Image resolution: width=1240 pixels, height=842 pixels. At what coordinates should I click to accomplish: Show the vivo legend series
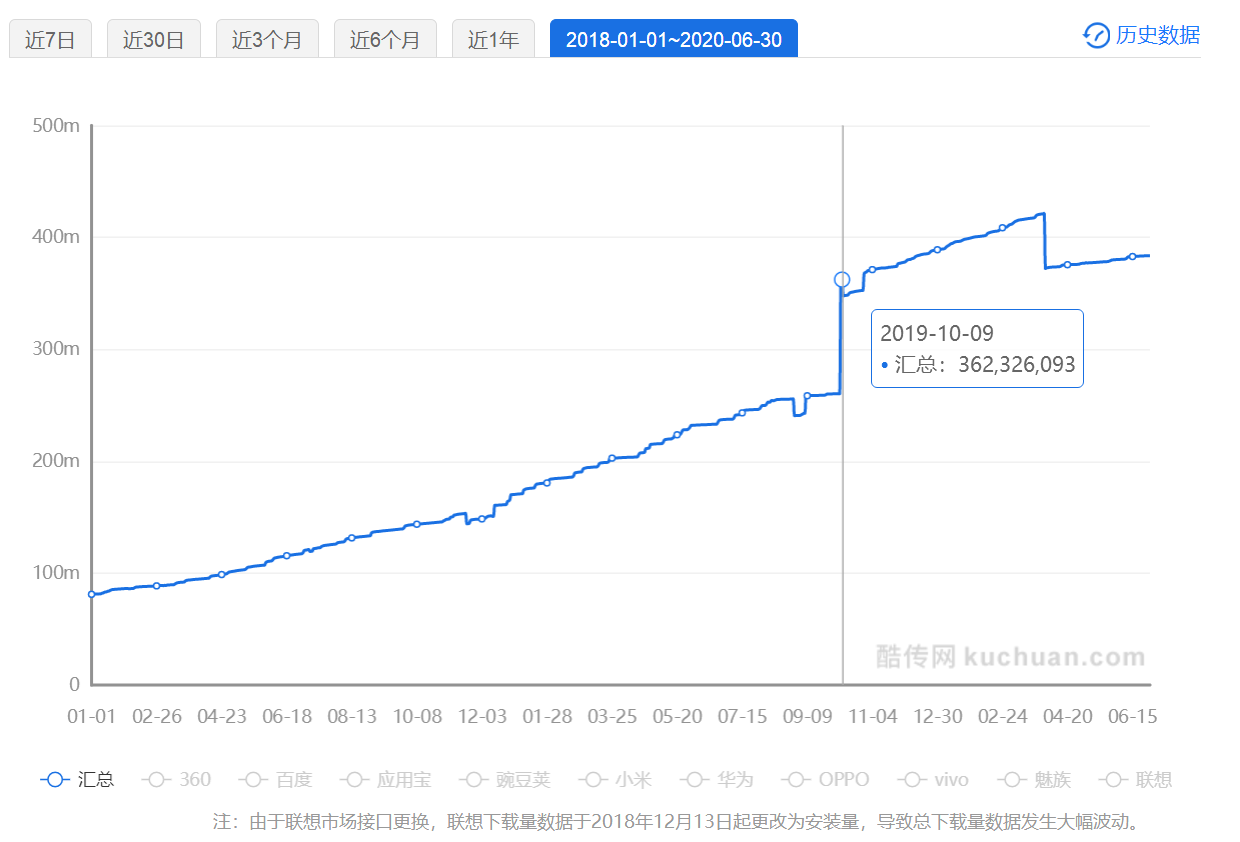[933, 779]
